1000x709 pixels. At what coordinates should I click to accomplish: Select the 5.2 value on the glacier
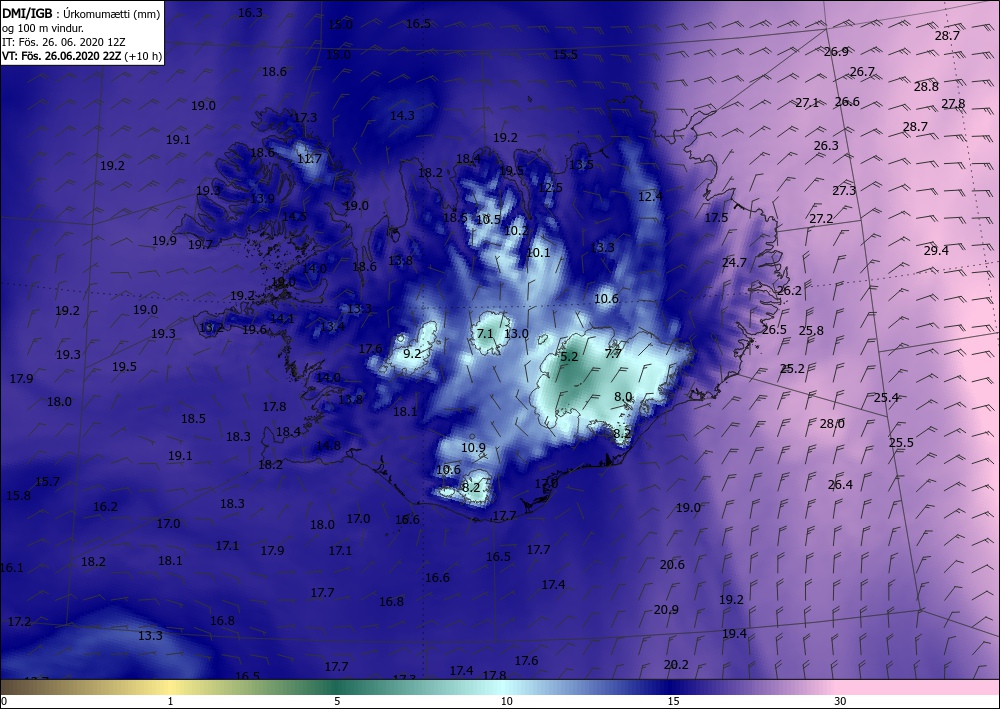[x=569, y=357]
